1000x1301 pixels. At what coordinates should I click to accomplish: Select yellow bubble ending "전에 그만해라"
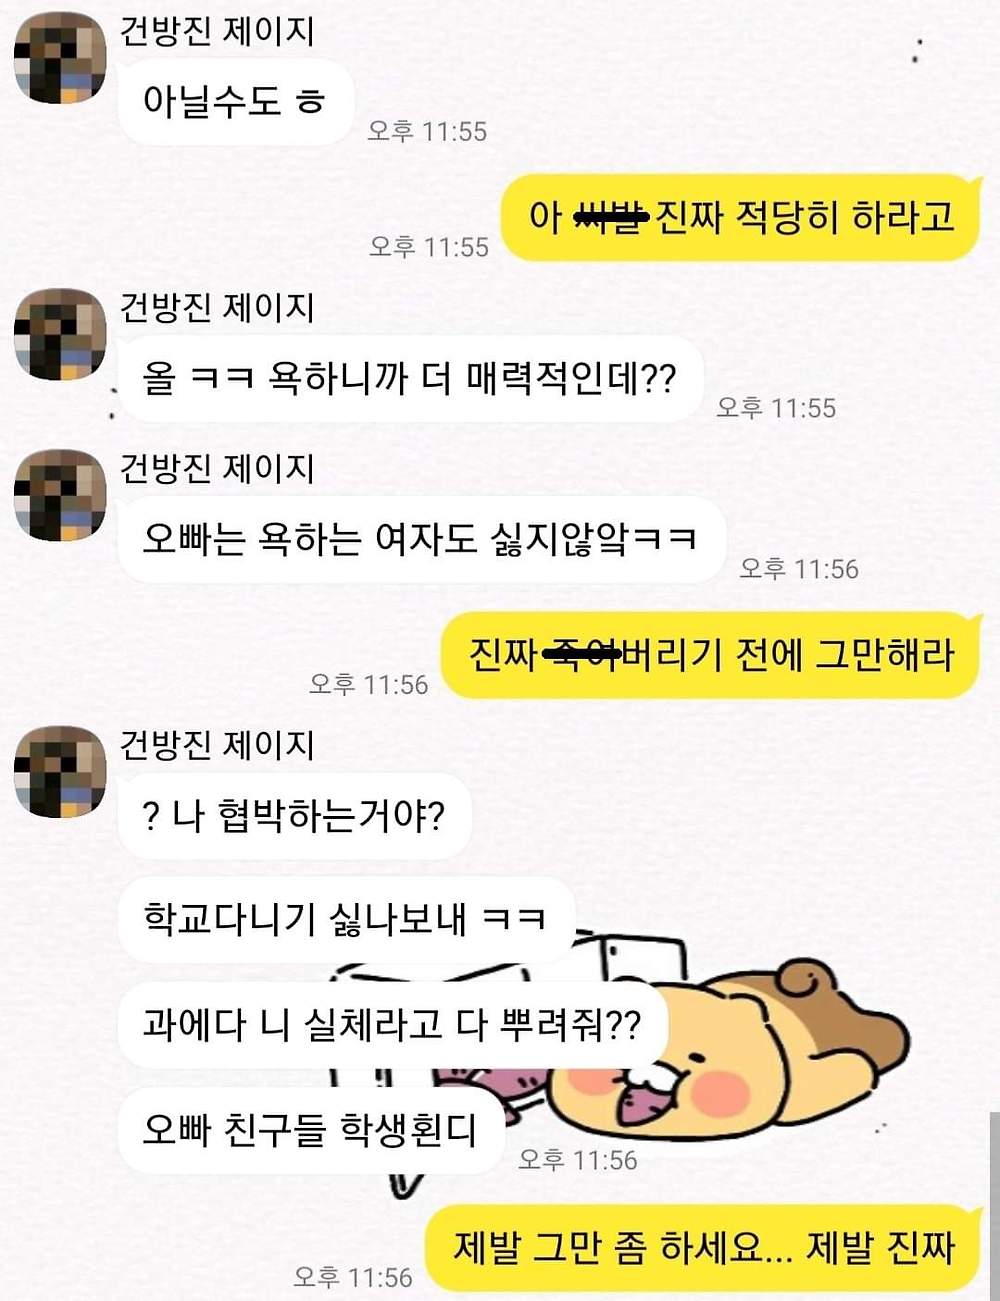[x=711, y=655]
